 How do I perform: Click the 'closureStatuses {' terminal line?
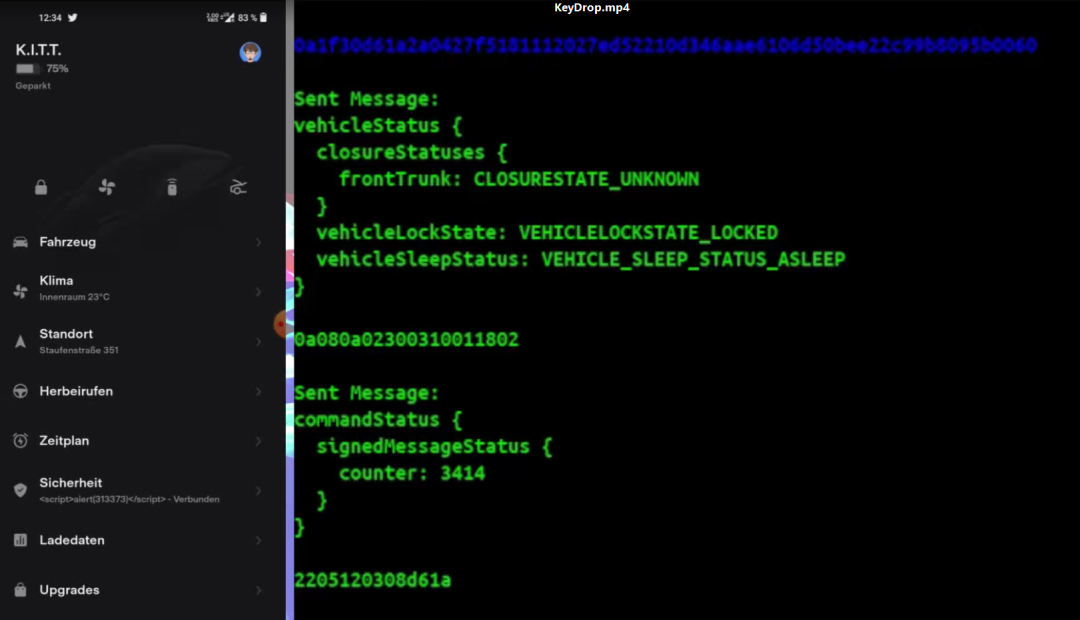[412, 152]
